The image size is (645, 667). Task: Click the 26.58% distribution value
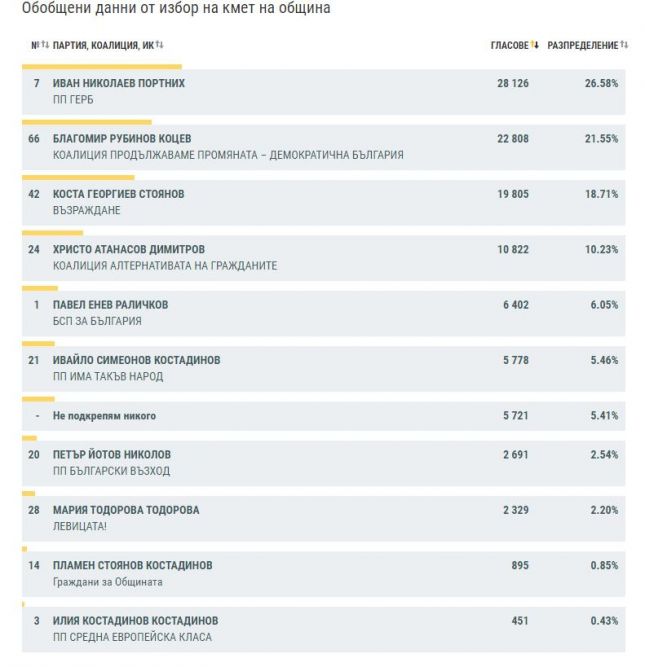click(x=602, y=83)
